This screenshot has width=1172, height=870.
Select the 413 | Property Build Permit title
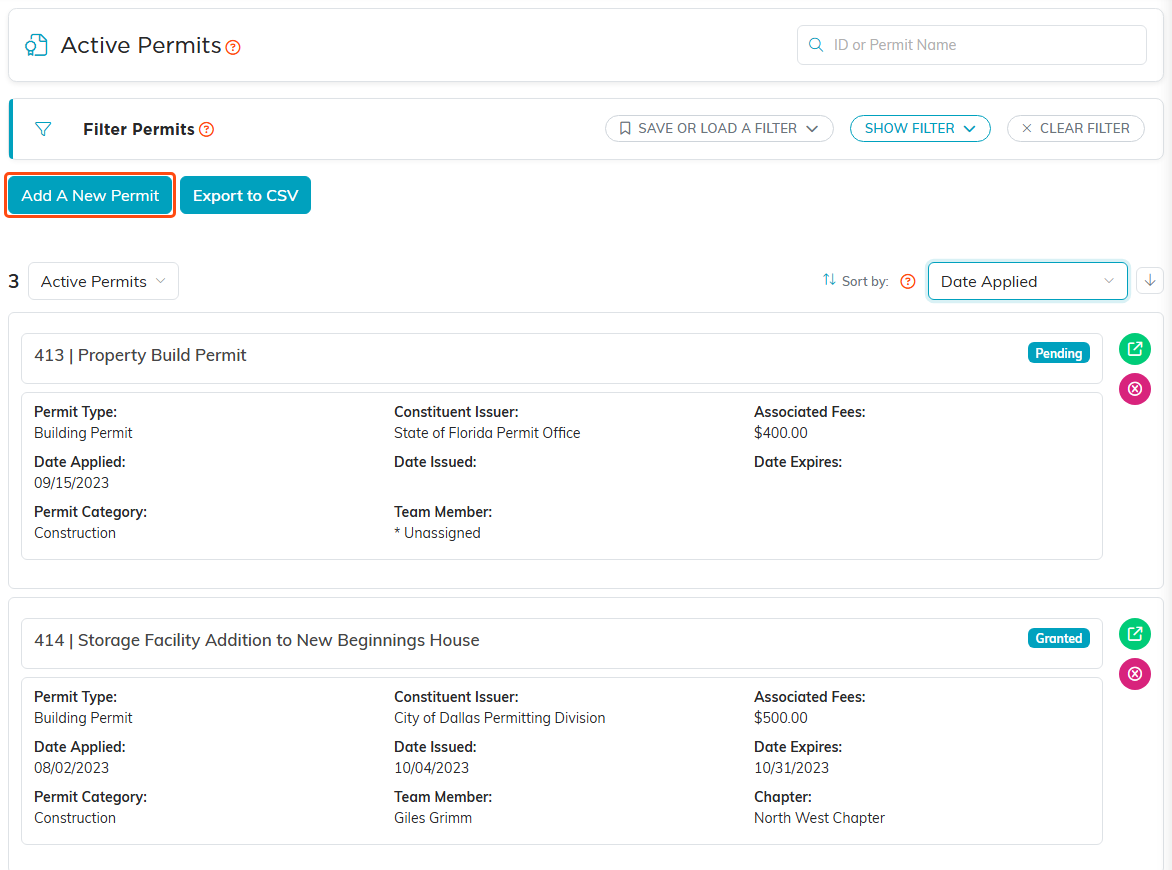click(140, 355)
